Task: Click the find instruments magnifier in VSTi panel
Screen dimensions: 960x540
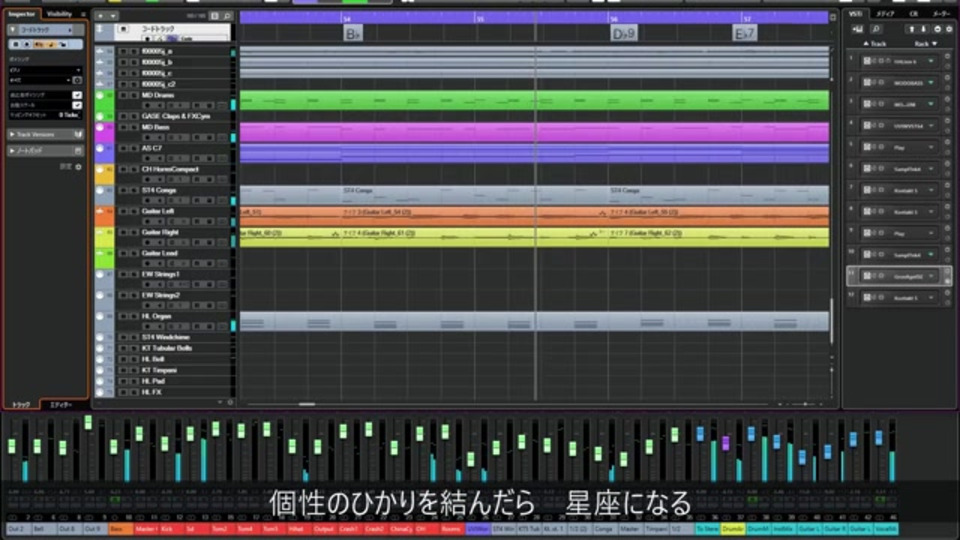Action: [877, 29]
